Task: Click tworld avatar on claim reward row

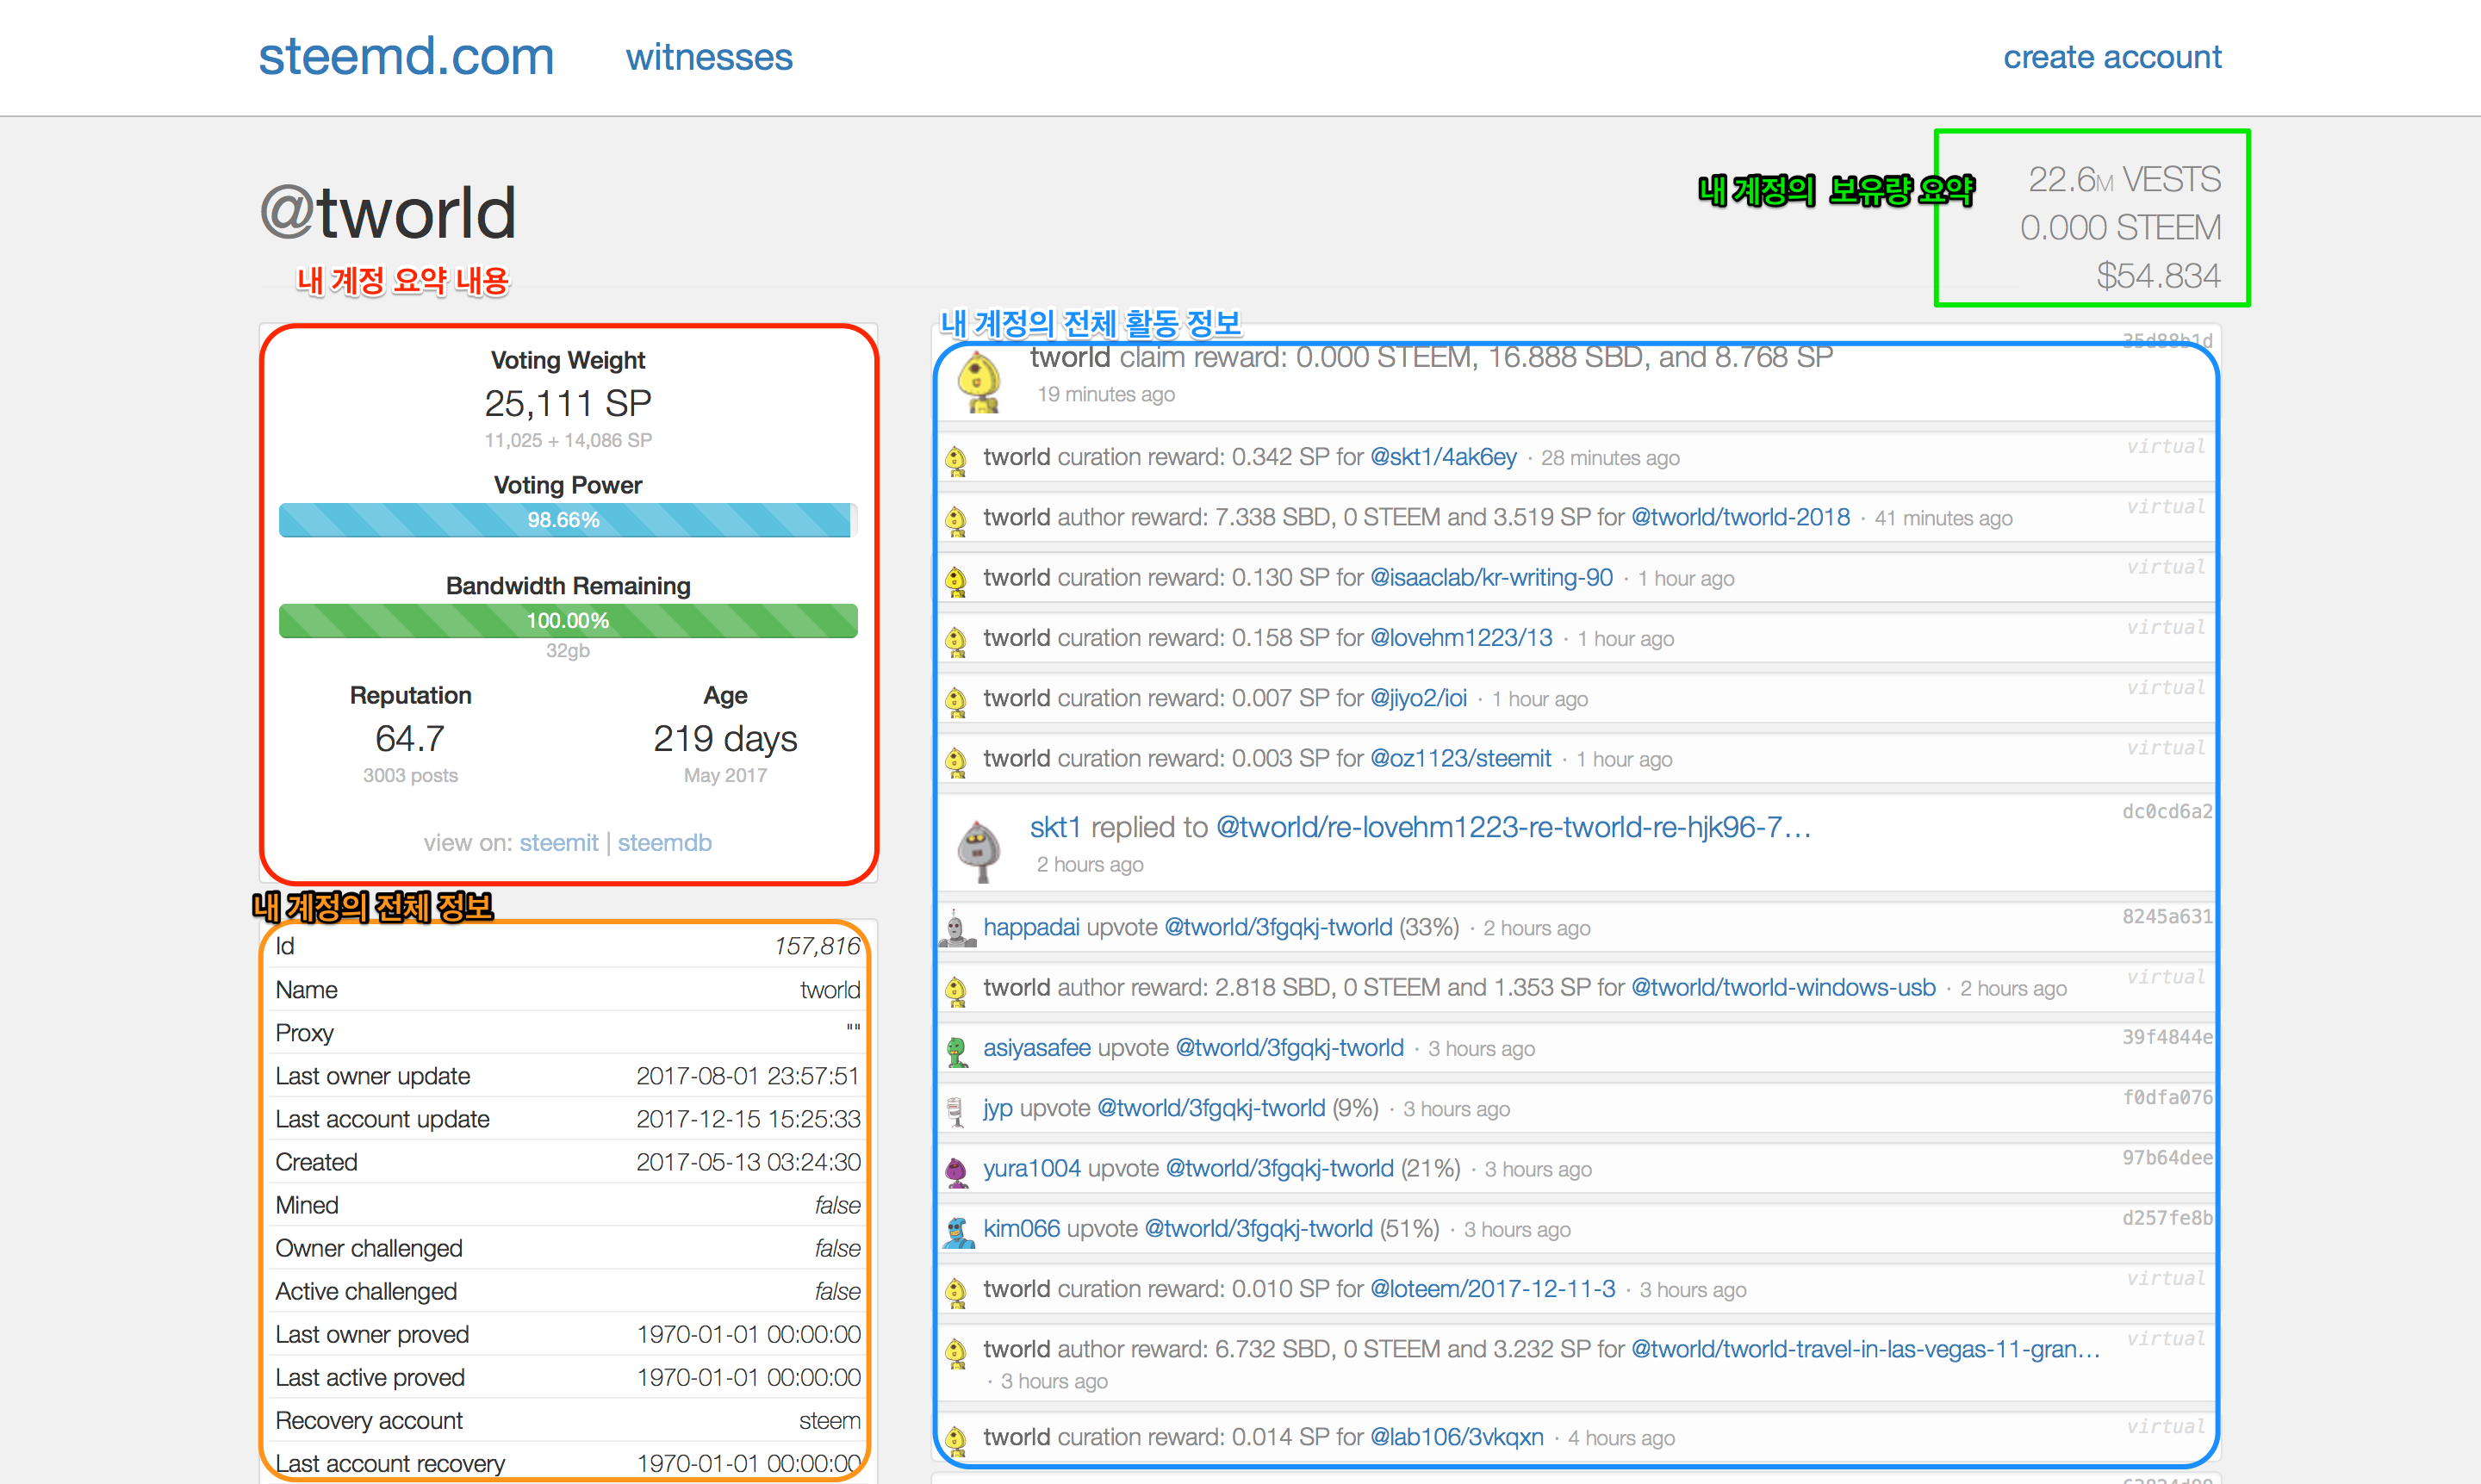Action: [979, 381]
